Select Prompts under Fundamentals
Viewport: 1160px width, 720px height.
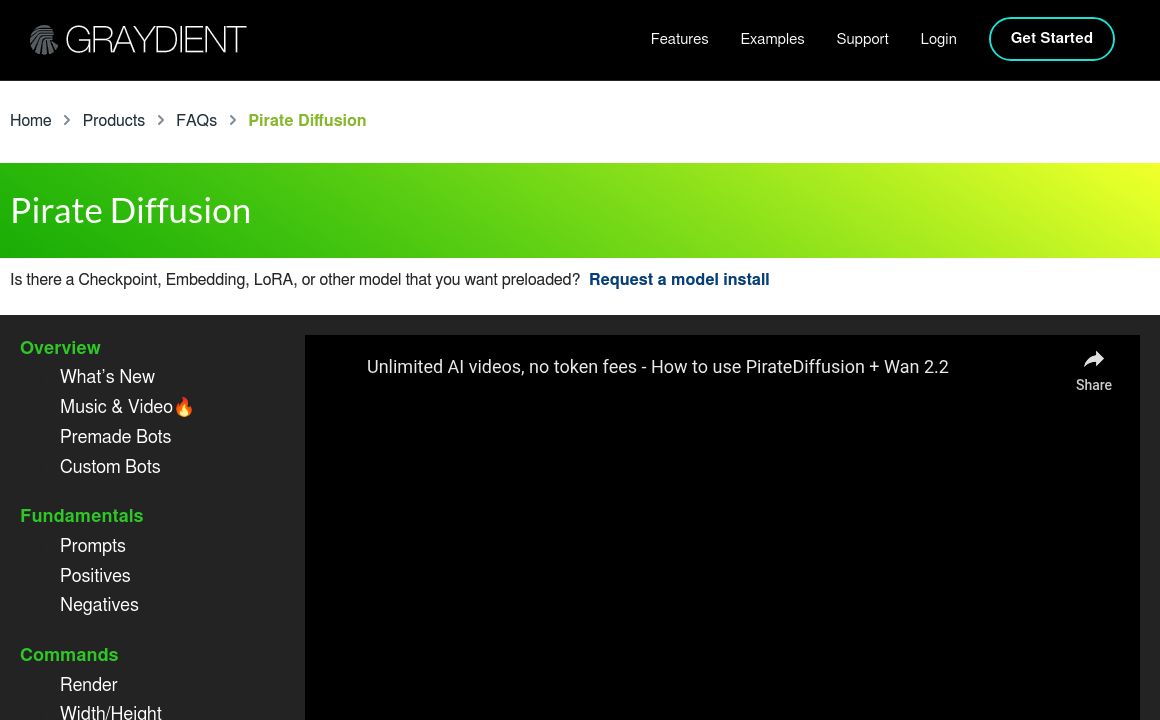(93, 546)
